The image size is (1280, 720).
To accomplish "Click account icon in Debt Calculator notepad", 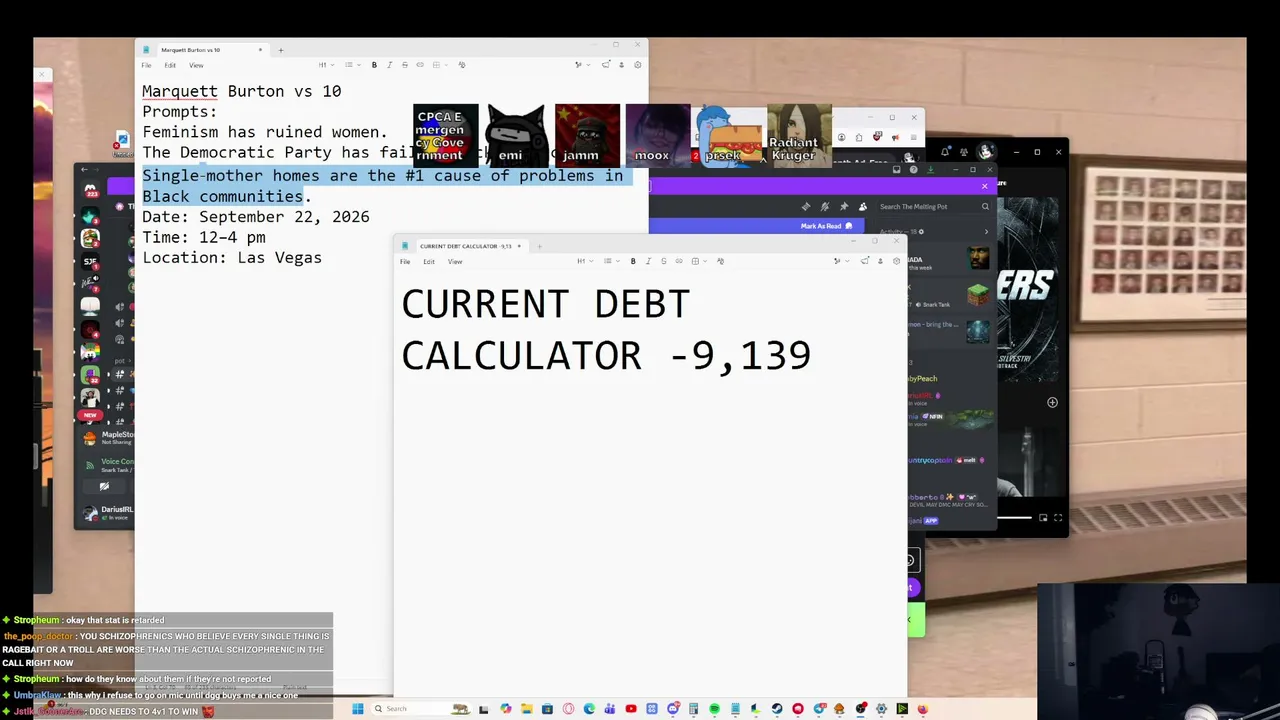I will pos(880,261).
